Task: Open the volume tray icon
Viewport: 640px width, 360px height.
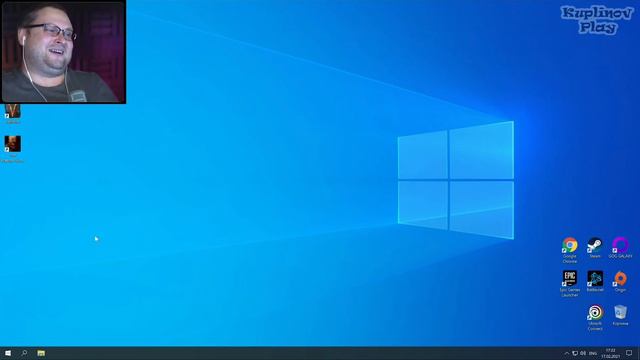Action: tap(583, 353)
